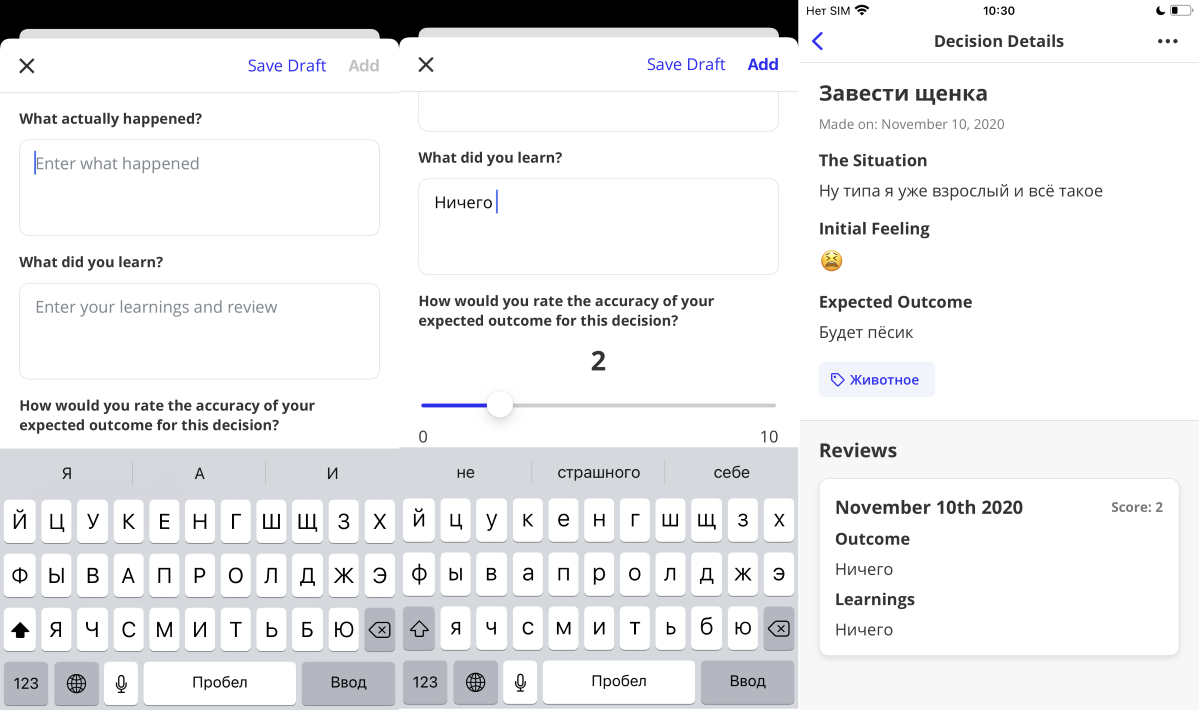1200x710 pixels.
Task: Focus the 'Enter what happened' text field
Action: pos(199,188)
